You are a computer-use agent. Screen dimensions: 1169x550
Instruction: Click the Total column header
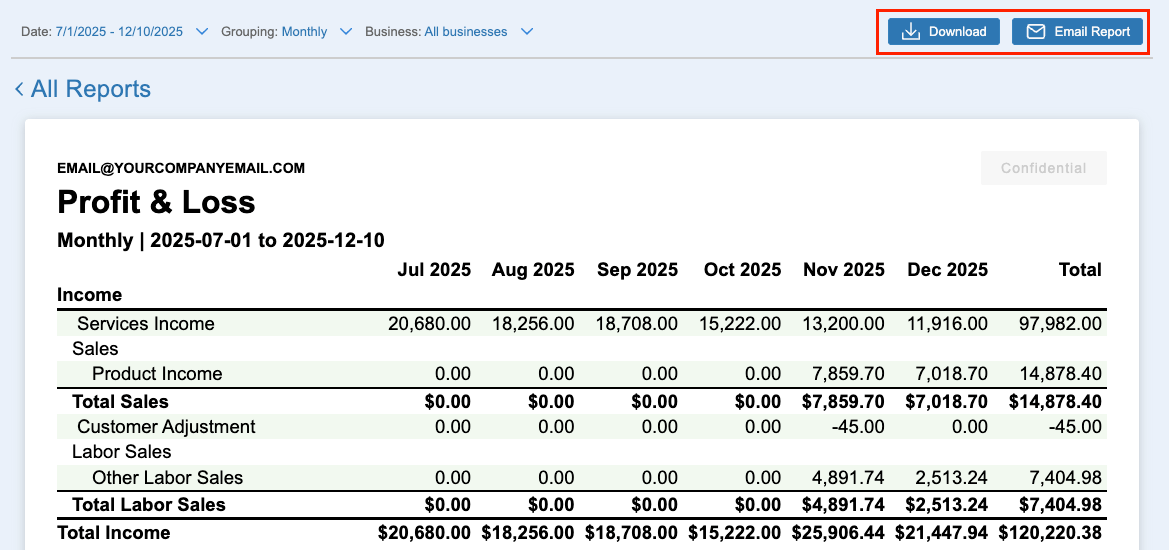[x=1079, y=270]
